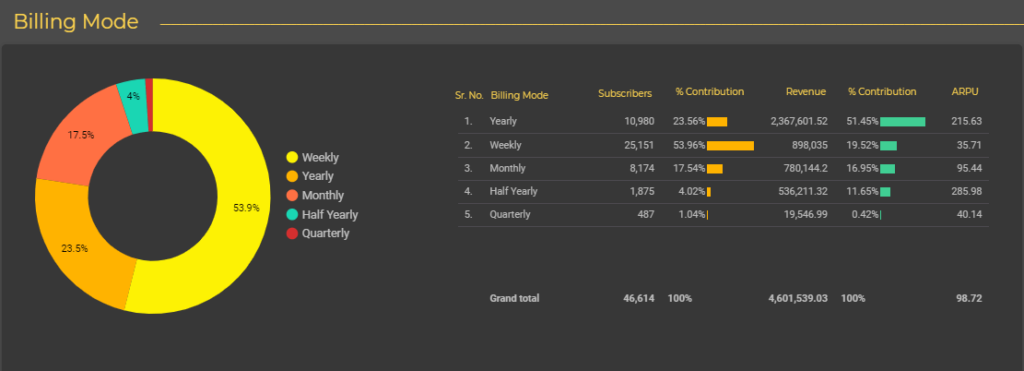Screen dimensions: 1024x371
Task: Select the Weekly row in table
Action: click(723, 145)
